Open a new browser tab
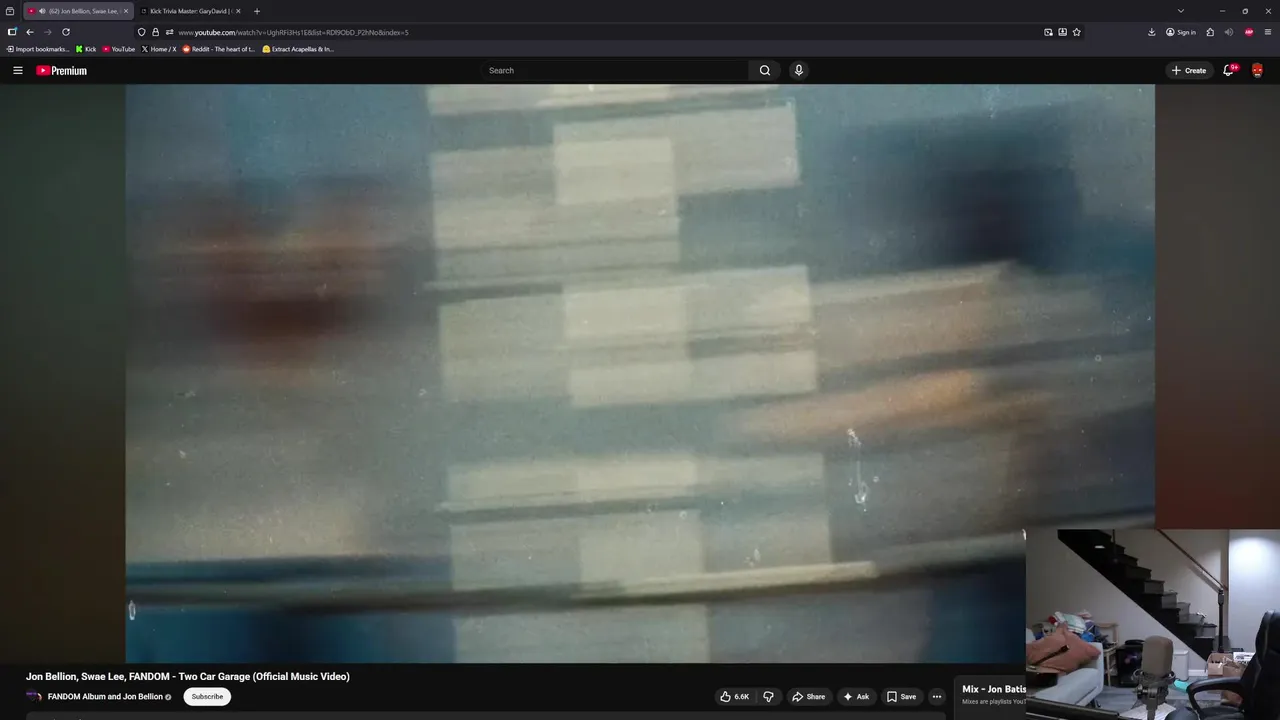The width and height of the screenshot is (1280, 720). point(257,11)
